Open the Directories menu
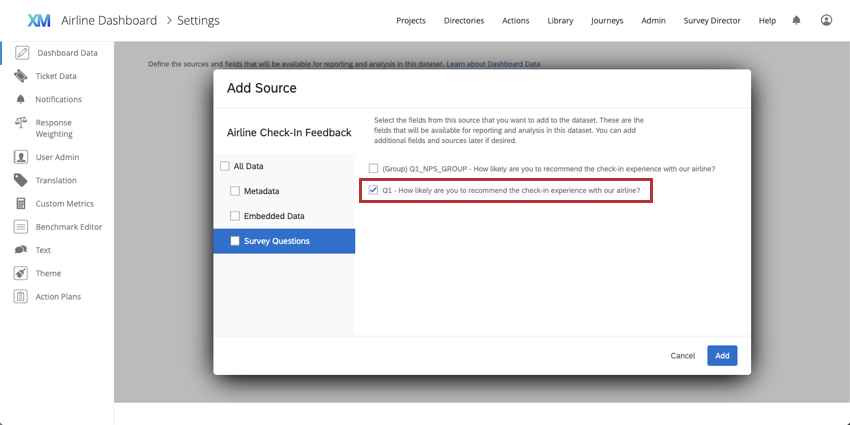Viewport: 850px width, 425px height. tap(464, 21)
